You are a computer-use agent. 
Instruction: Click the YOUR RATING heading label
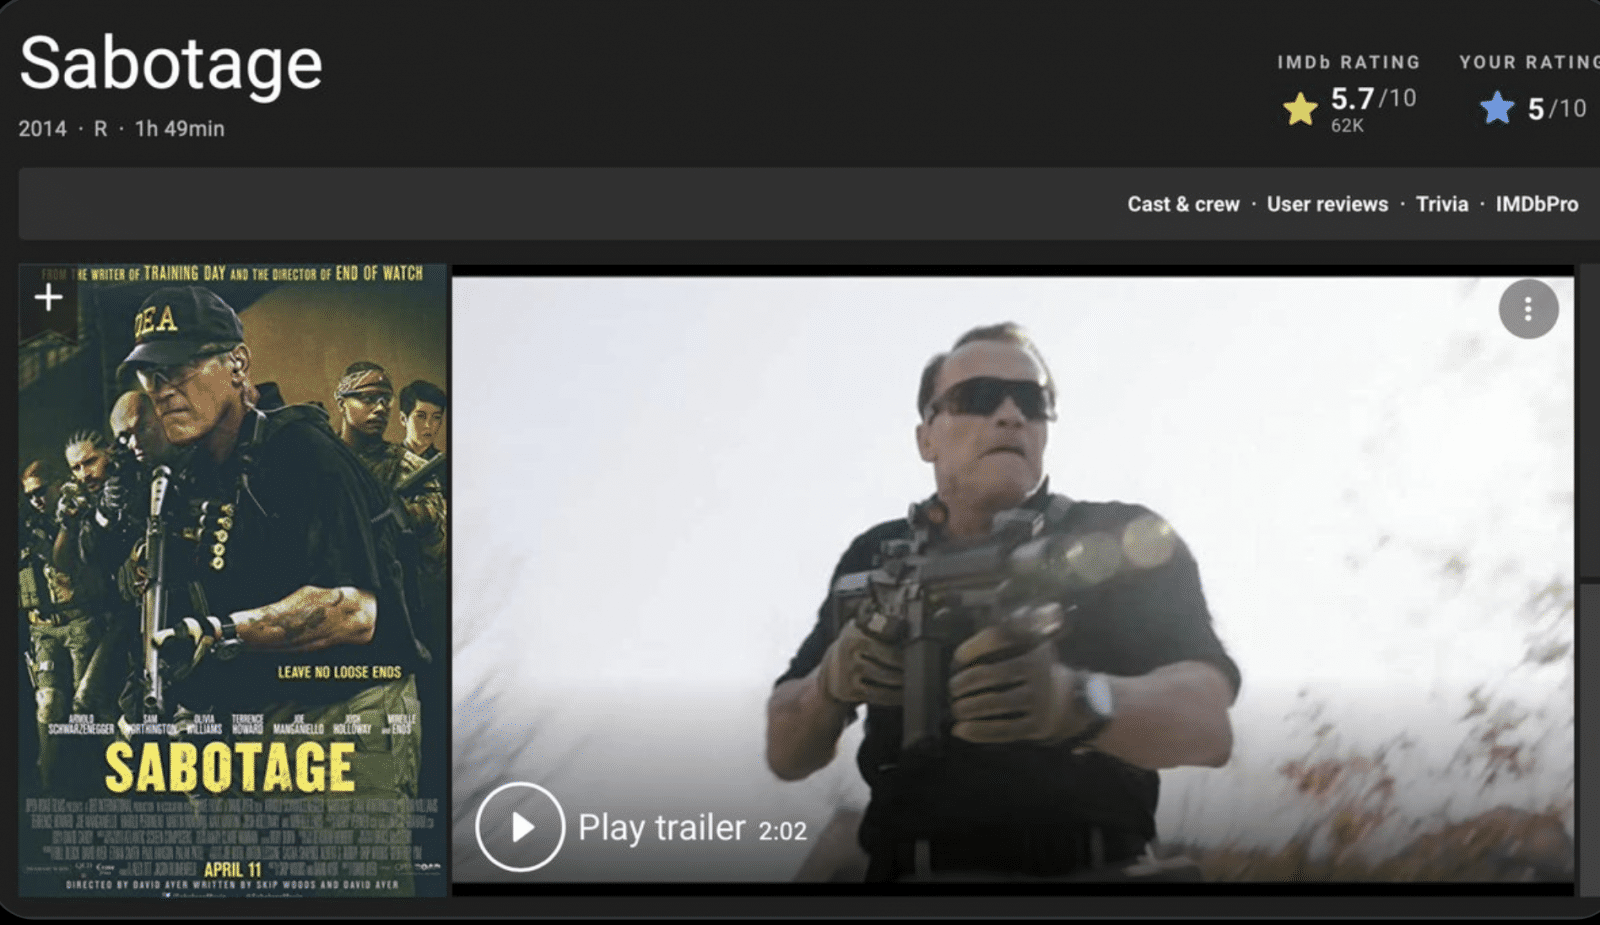[1529, 62]
